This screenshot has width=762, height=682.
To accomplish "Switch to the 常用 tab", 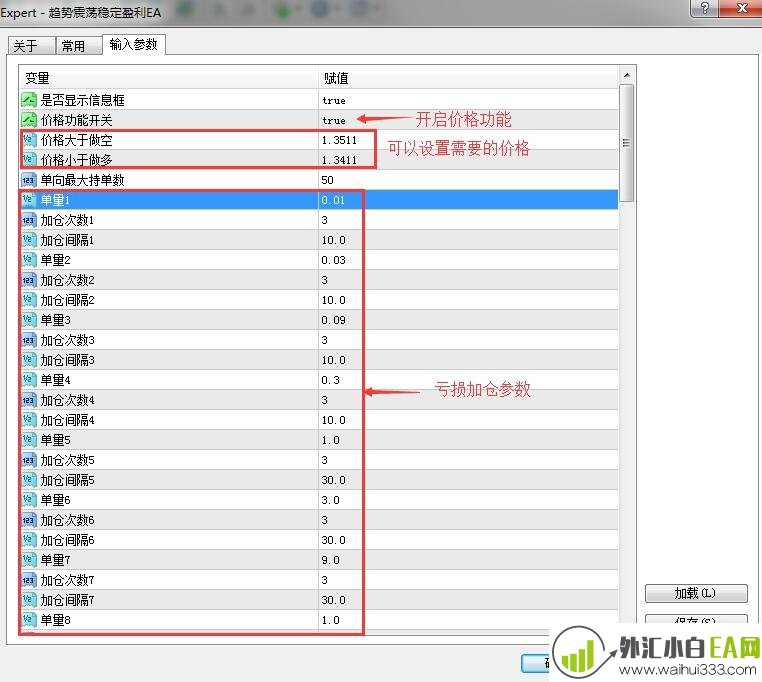I will click(79, 46).
